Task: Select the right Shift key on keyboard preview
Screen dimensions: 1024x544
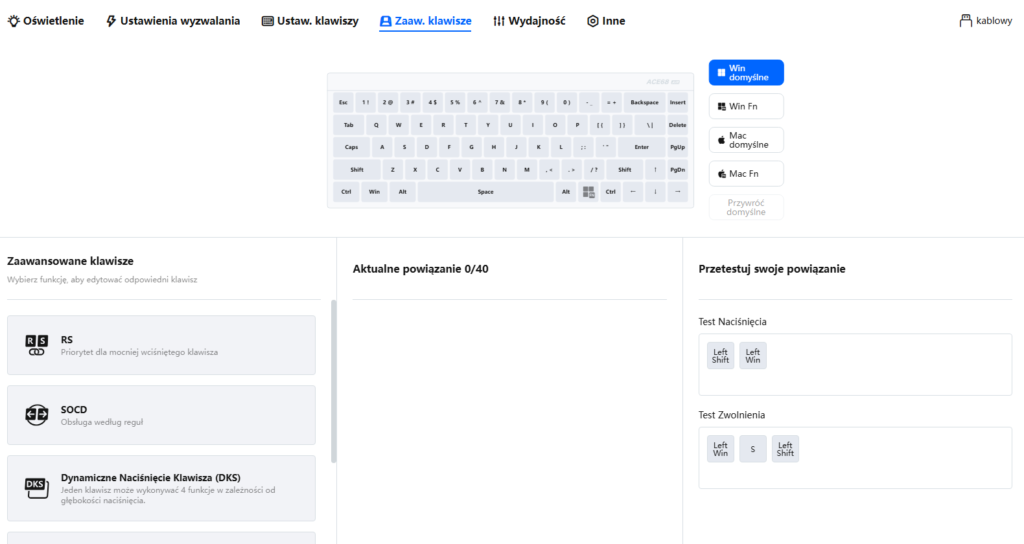Action: click(x=624, y=170)
